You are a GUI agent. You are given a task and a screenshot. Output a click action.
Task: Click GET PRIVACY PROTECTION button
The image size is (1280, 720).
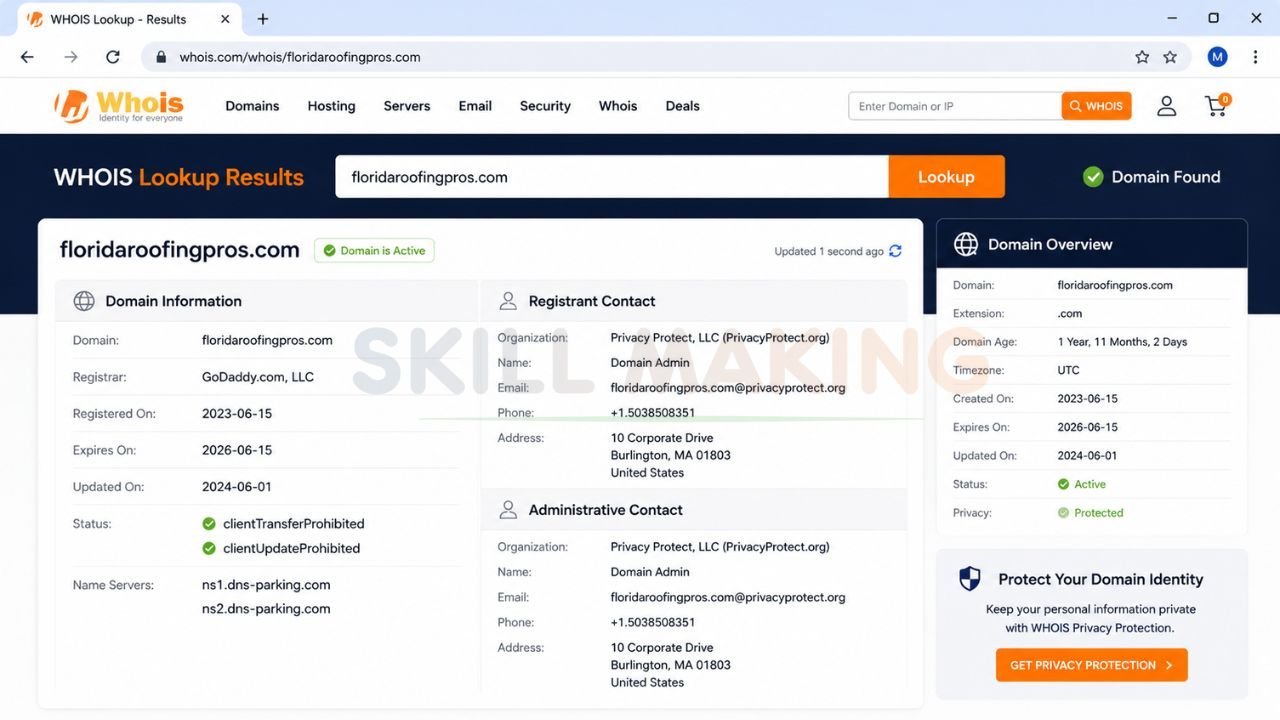click(1091, 665)
